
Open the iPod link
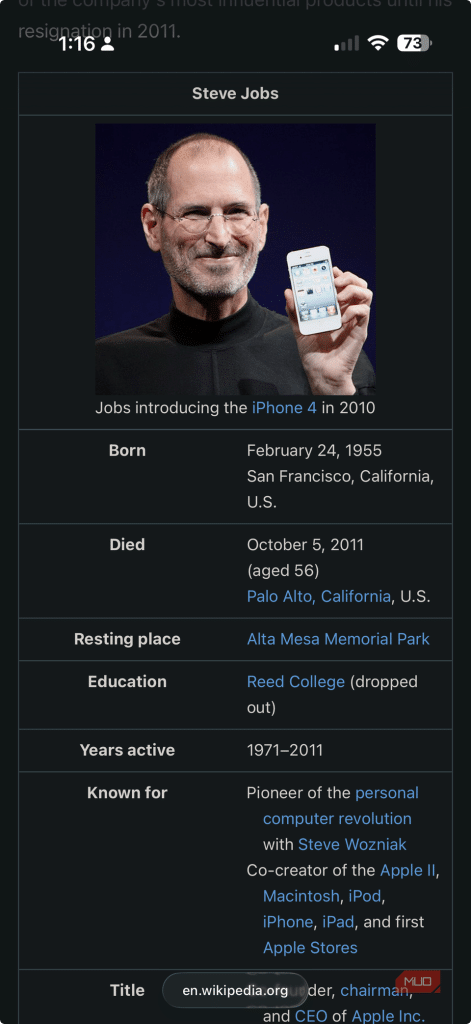pos(365,895)
